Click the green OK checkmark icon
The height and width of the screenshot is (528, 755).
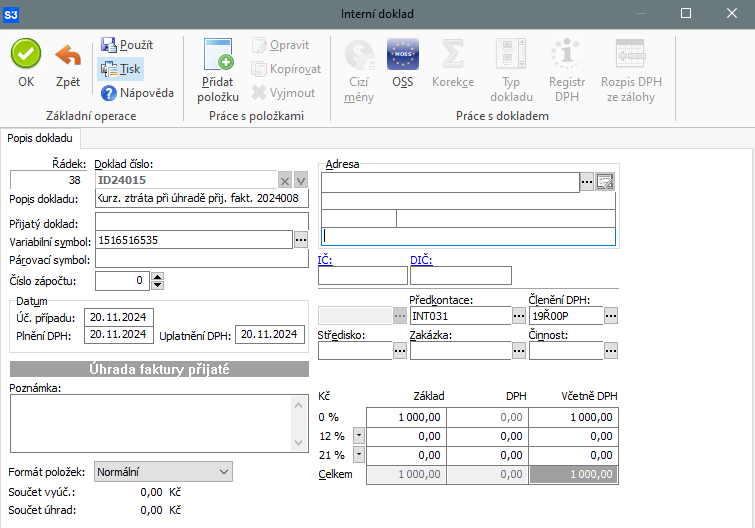(x=26, y=55)
